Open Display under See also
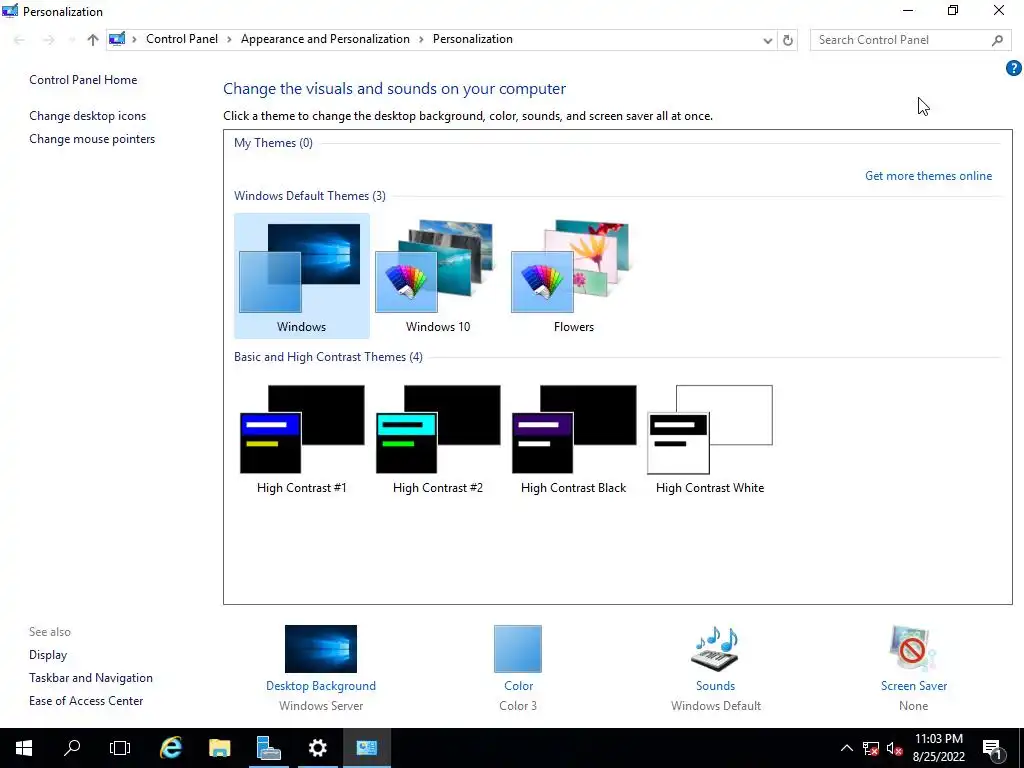The image size is (1024, 768). coord(48,654)
